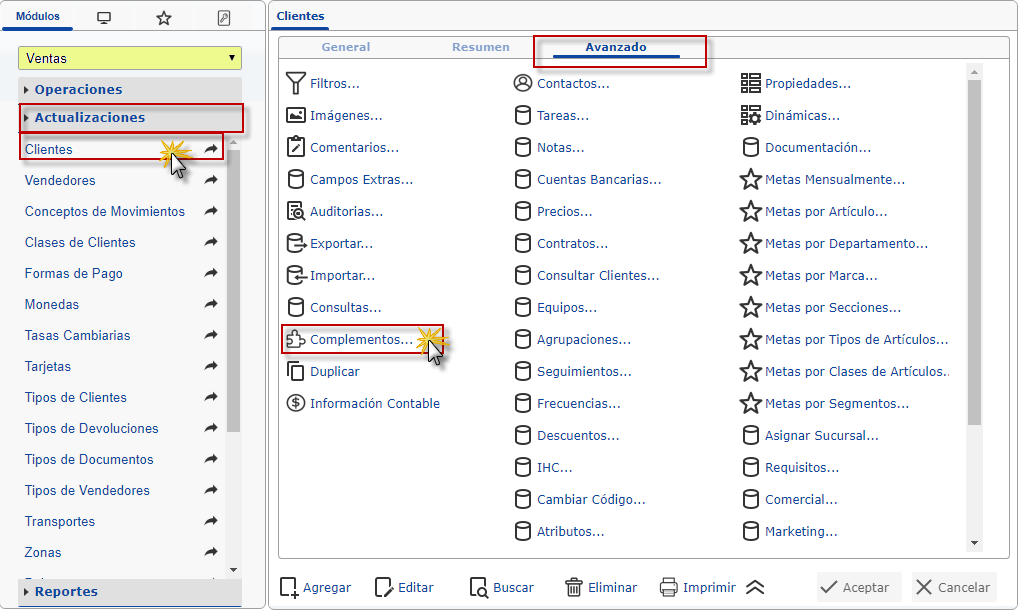This screenshot has height=610, width=1020.
Task: Click the Metas Mensualmente star icon
Action: tap(750, 179)
